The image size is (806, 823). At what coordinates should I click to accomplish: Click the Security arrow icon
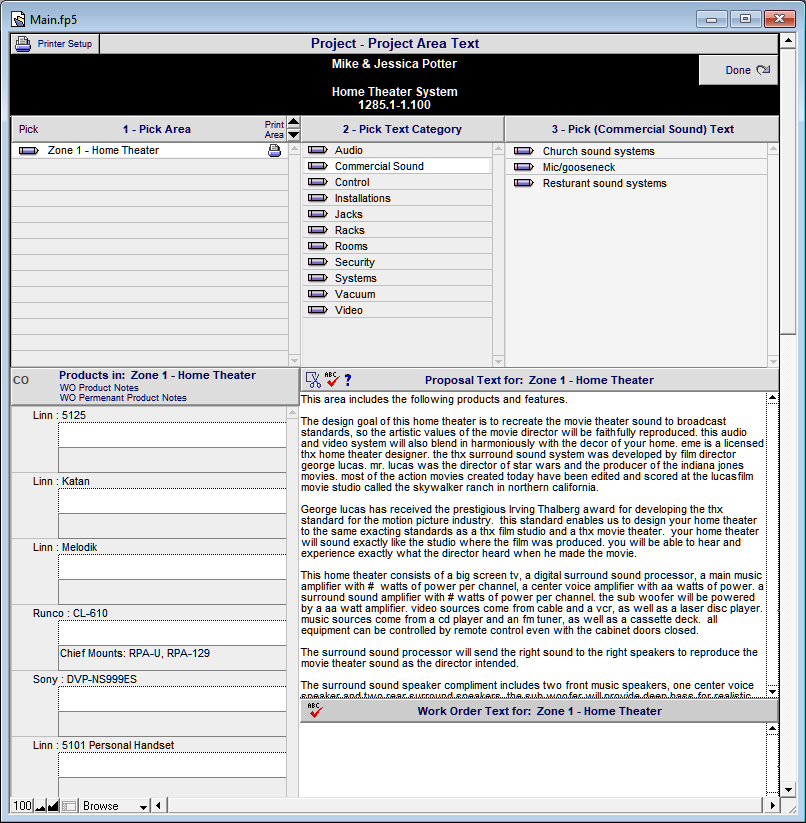(x=317, y=262)
